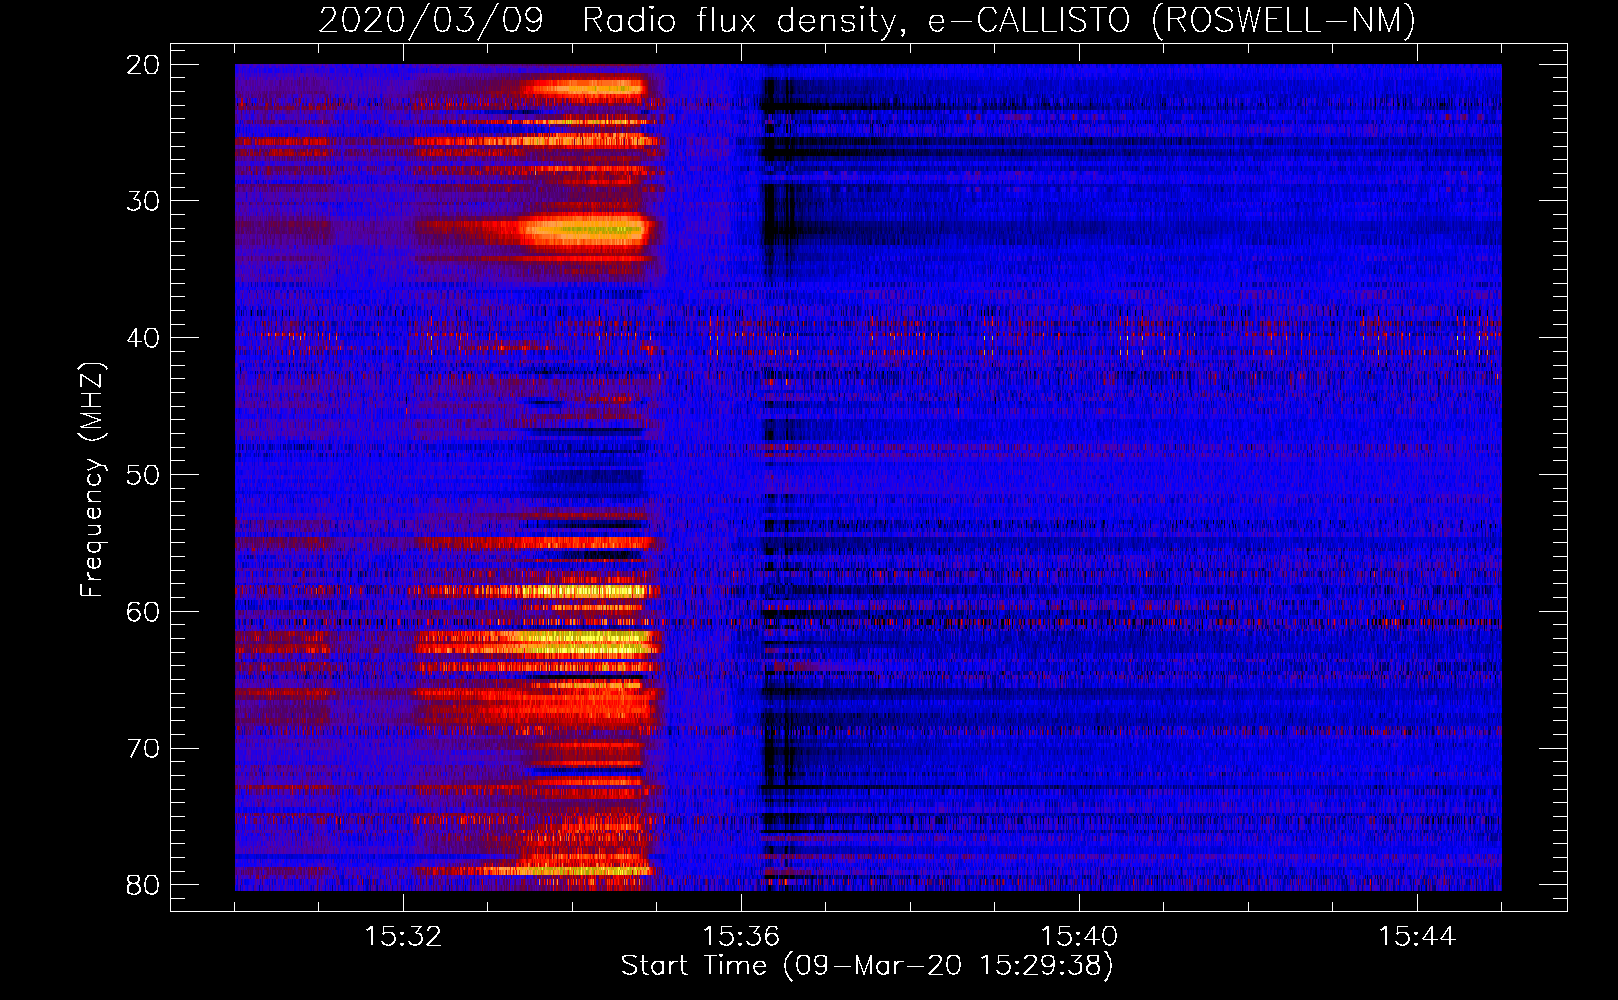Click the plot title 'Radio flux density, e-CALLISTO (ROSWELL-NM)'
Screen dimensions: 1618x1000
point(999,20)
